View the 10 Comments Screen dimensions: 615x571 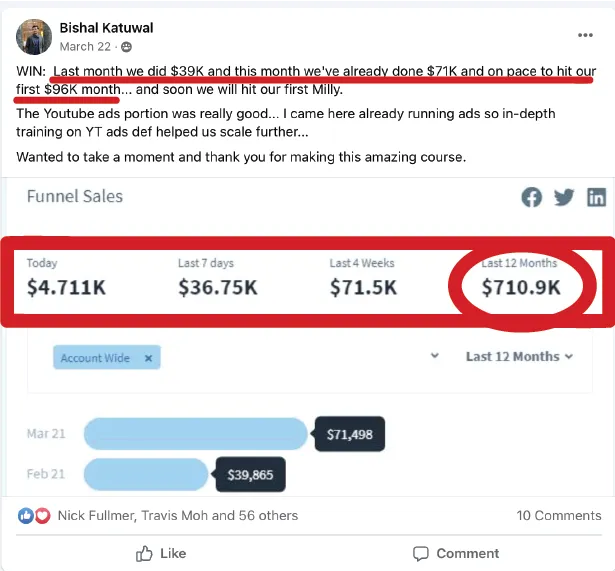[x=558, y=516]
